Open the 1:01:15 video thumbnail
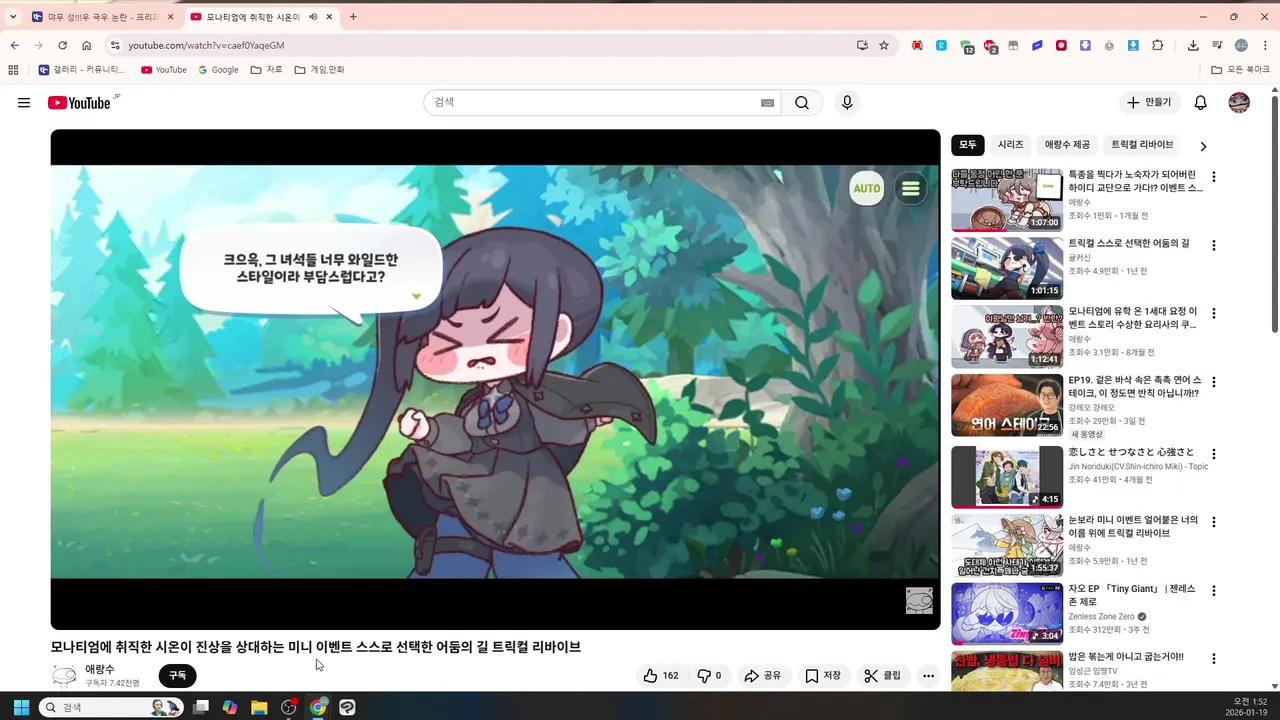This screenshot has height=720, width=1280. (x=1007, y=268)
